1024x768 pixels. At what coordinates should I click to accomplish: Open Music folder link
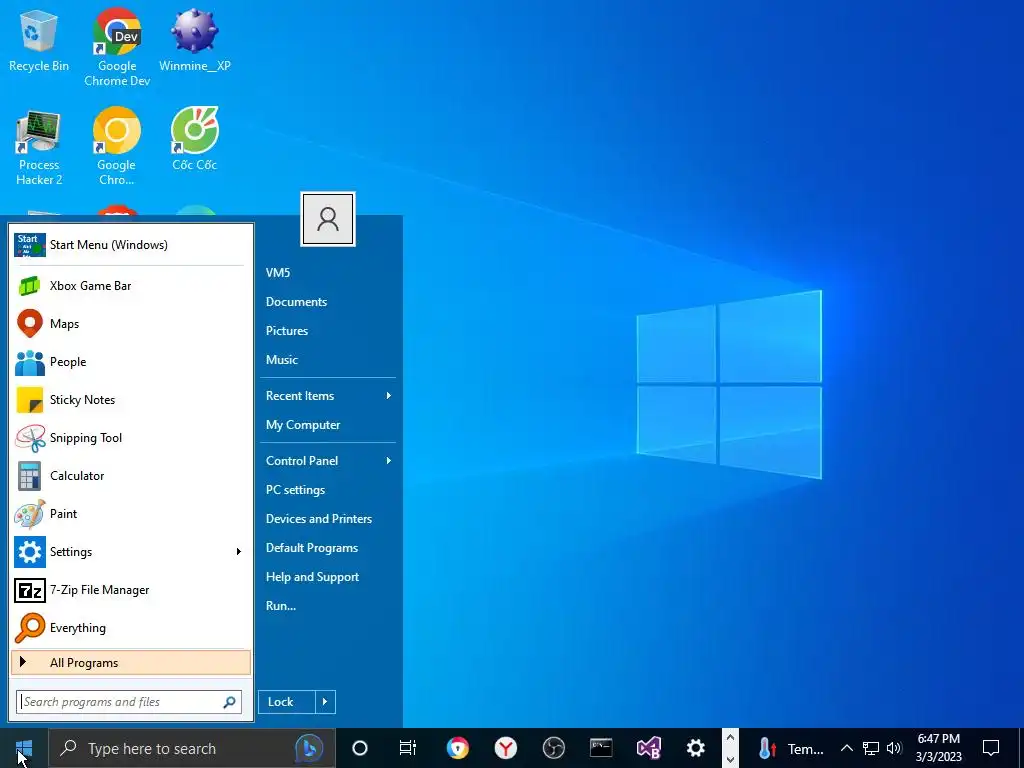point(281,360)
